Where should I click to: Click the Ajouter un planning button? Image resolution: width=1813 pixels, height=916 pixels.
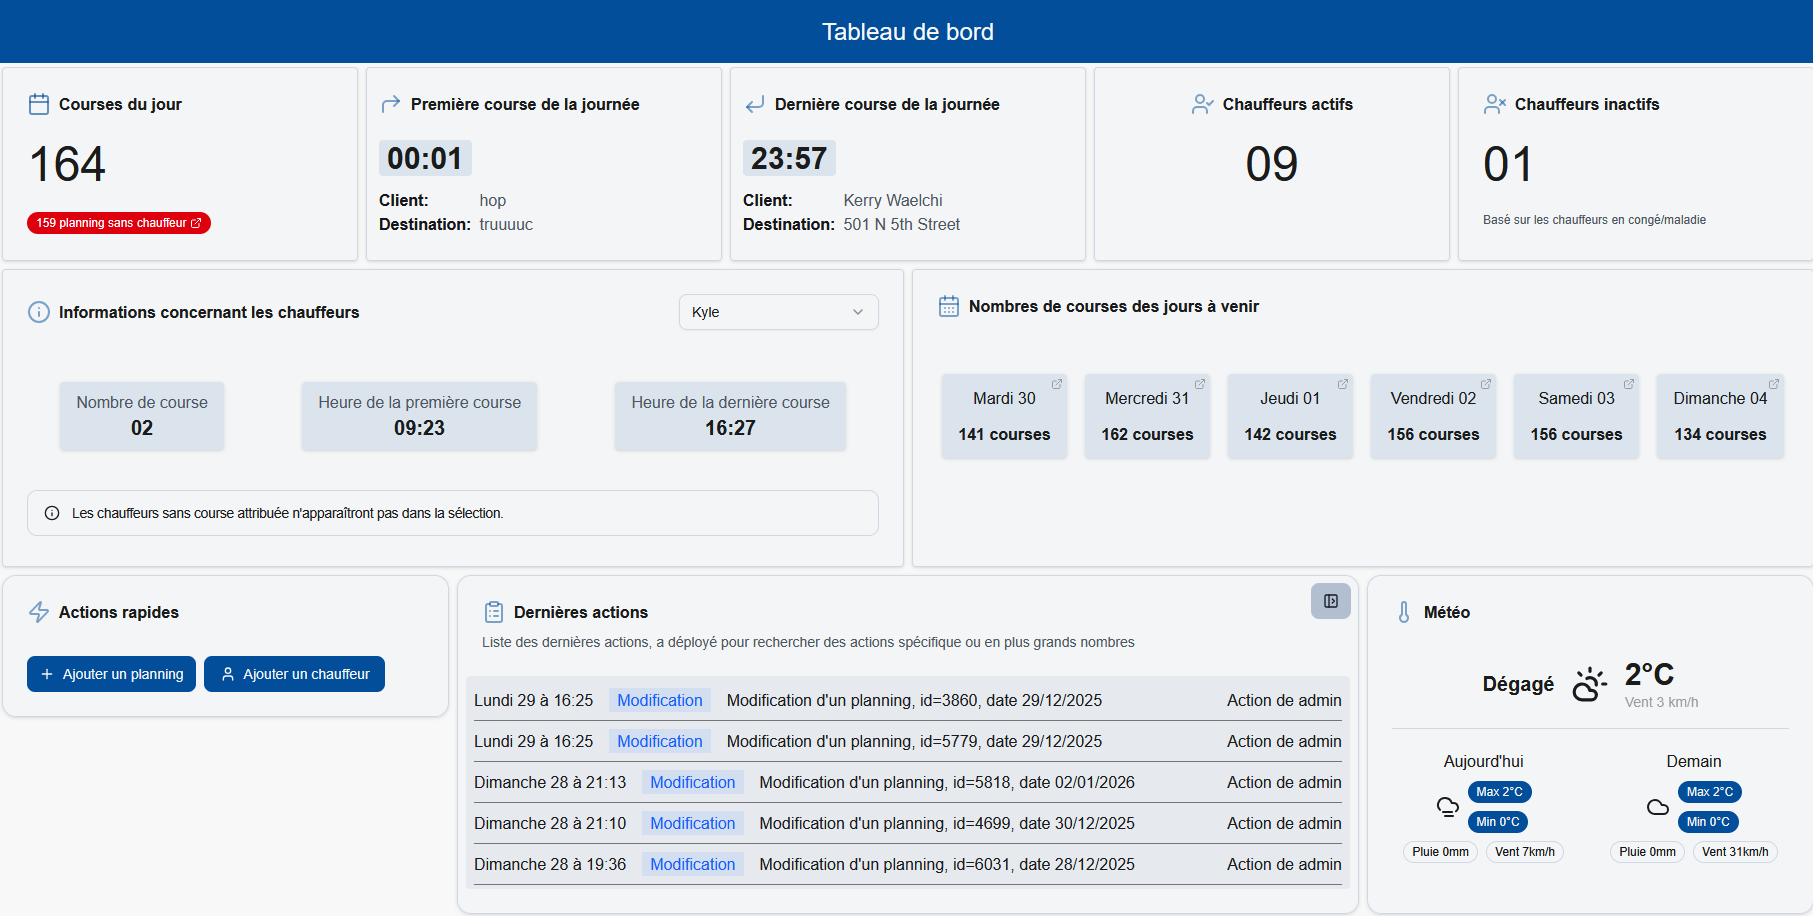[111, 673]
